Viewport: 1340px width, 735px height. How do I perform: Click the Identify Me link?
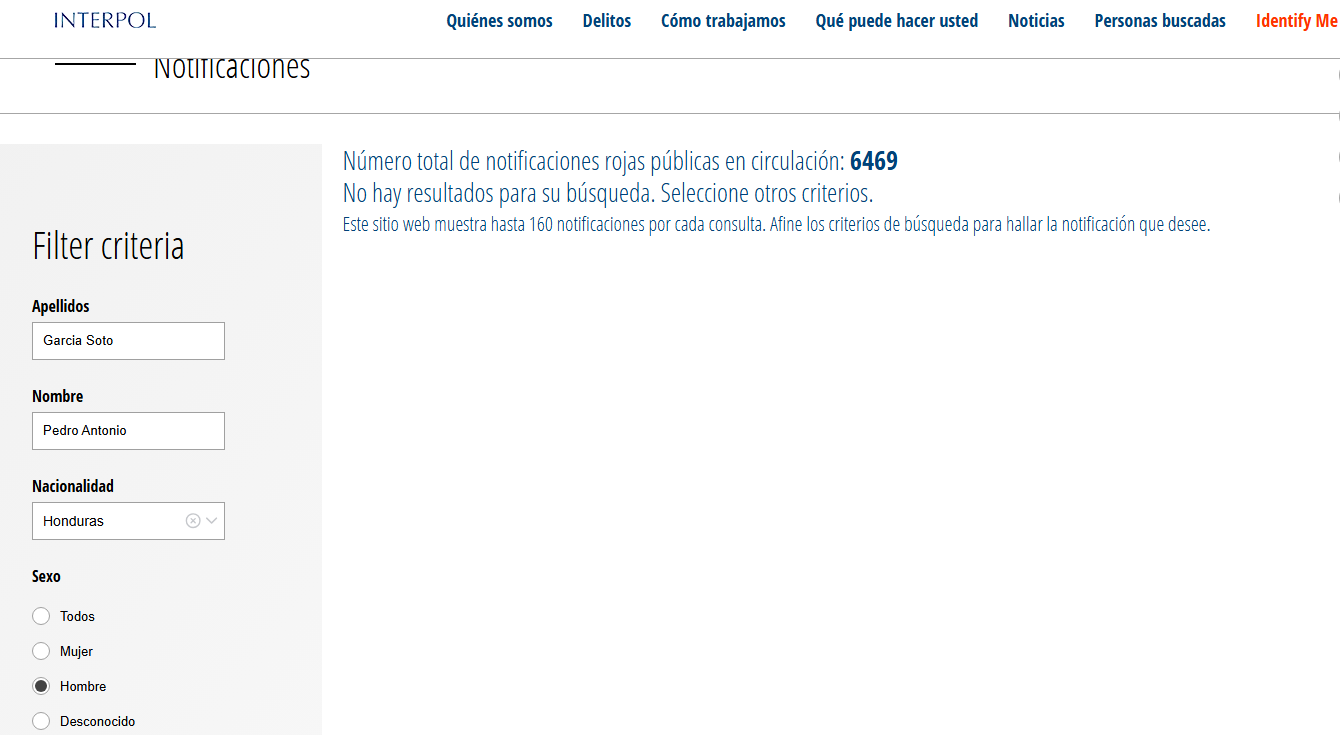(1296, 21)
